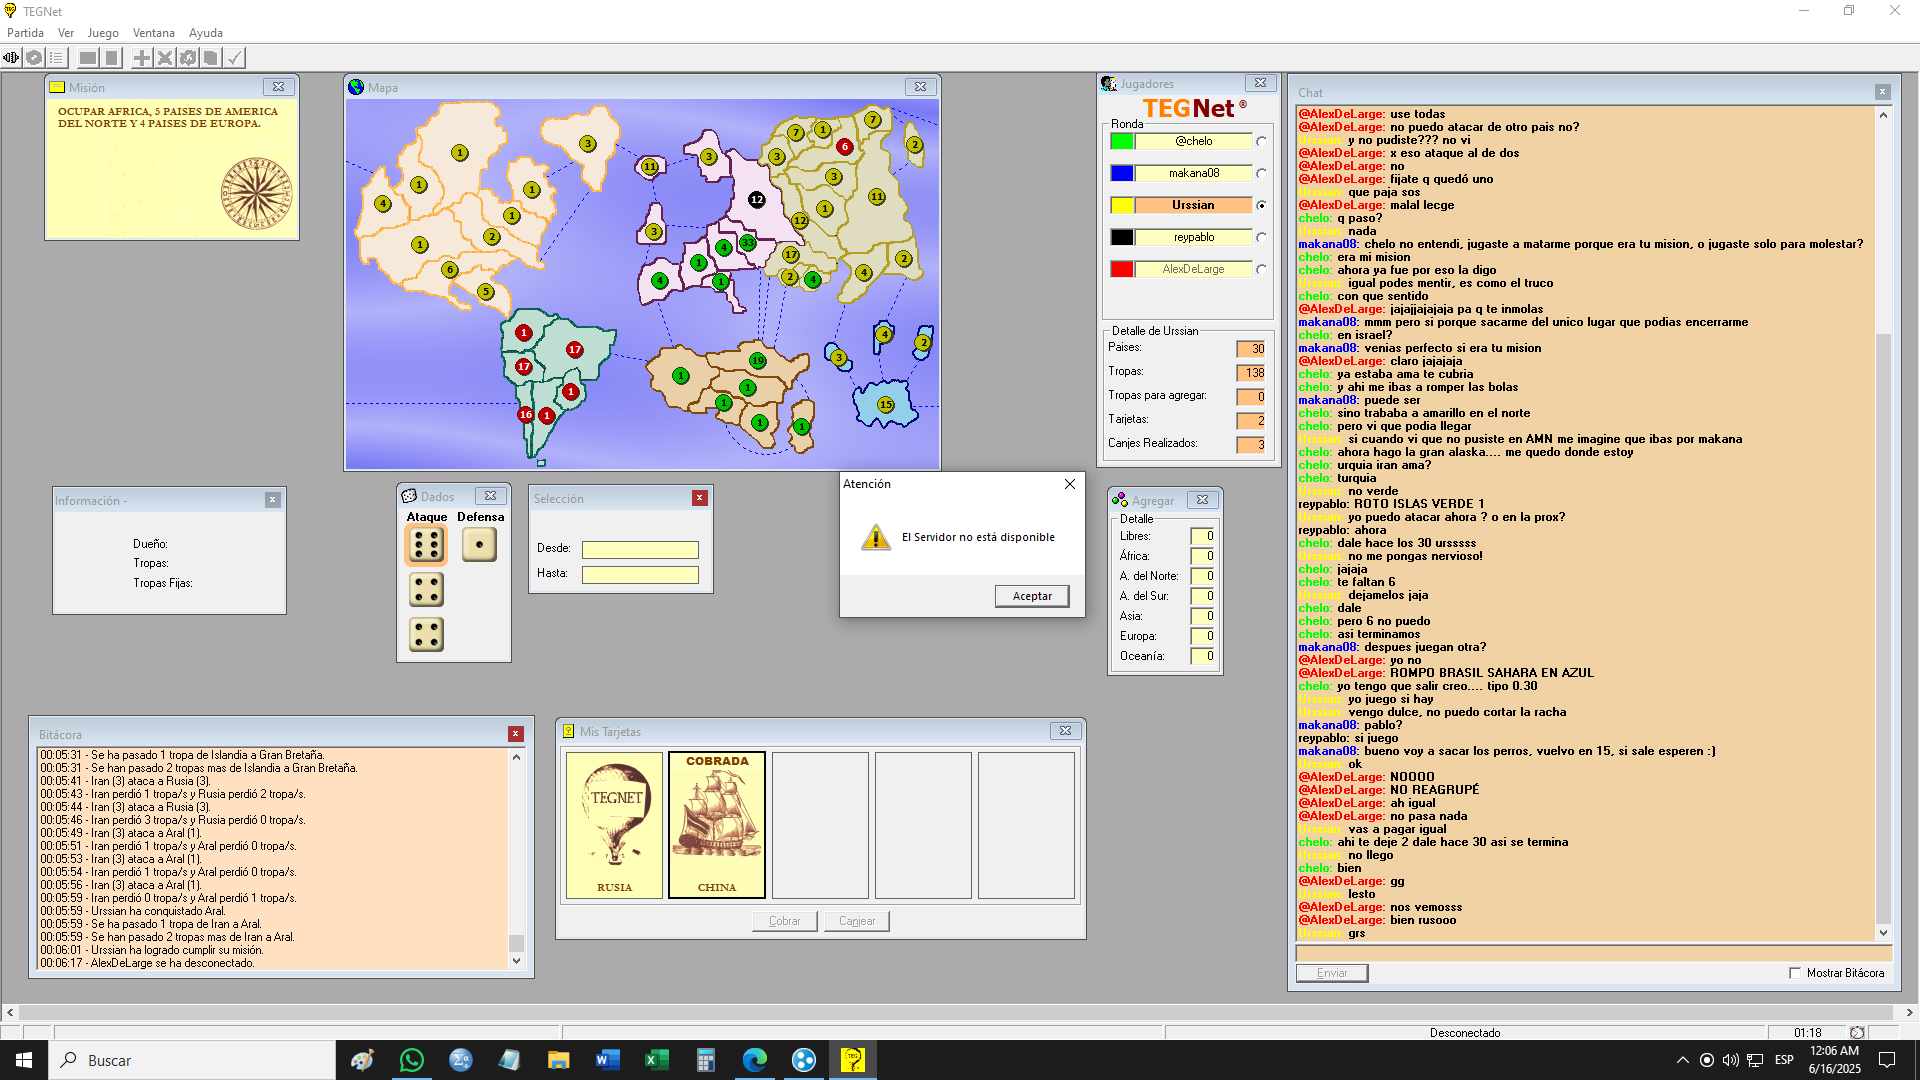Click the middle attack die in Dados
This screenshot has height=1080, width=1920.
(426, 590)
